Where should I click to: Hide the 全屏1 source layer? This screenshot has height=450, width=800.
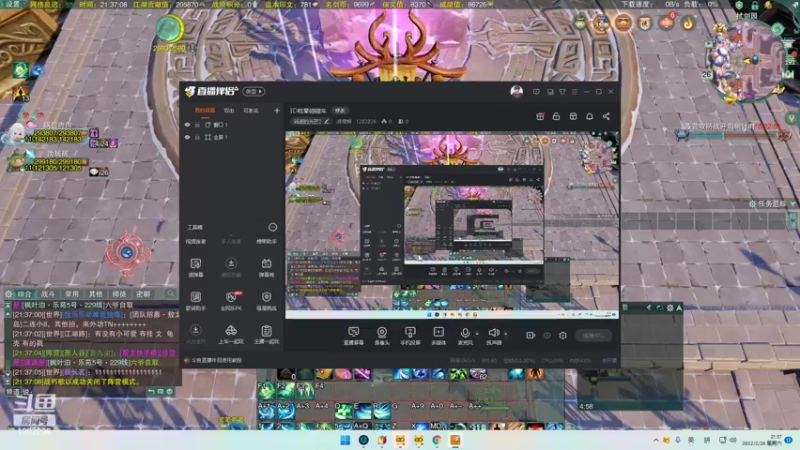tap(187, 137)
